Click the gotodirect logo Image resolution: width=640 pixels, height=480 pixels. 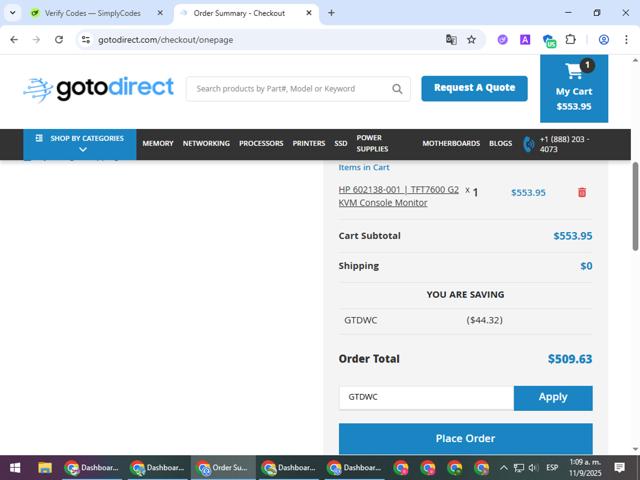click(99, 89)
